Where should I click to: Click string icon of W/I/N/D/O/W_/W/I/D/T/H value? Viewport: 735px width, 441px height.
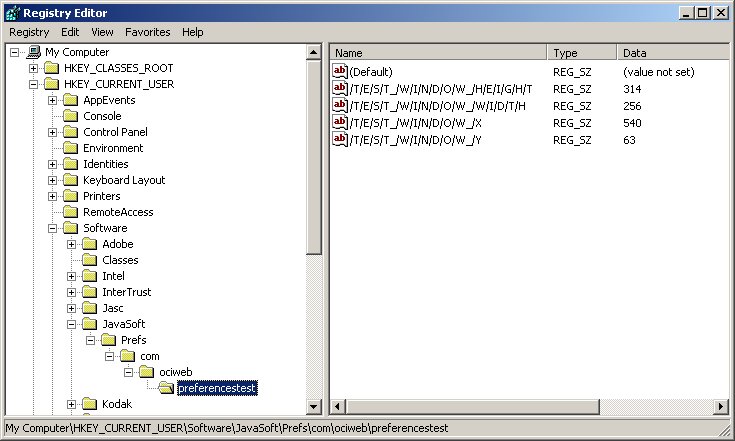(340, 105)
